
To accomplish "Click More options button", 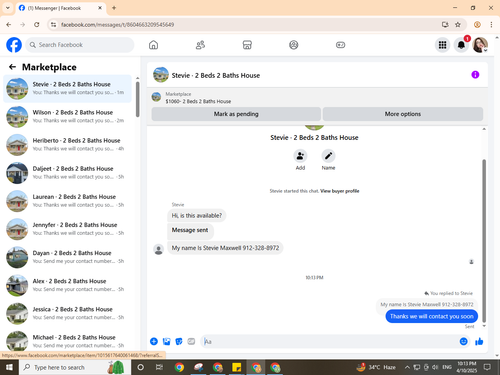I will 403,114.
